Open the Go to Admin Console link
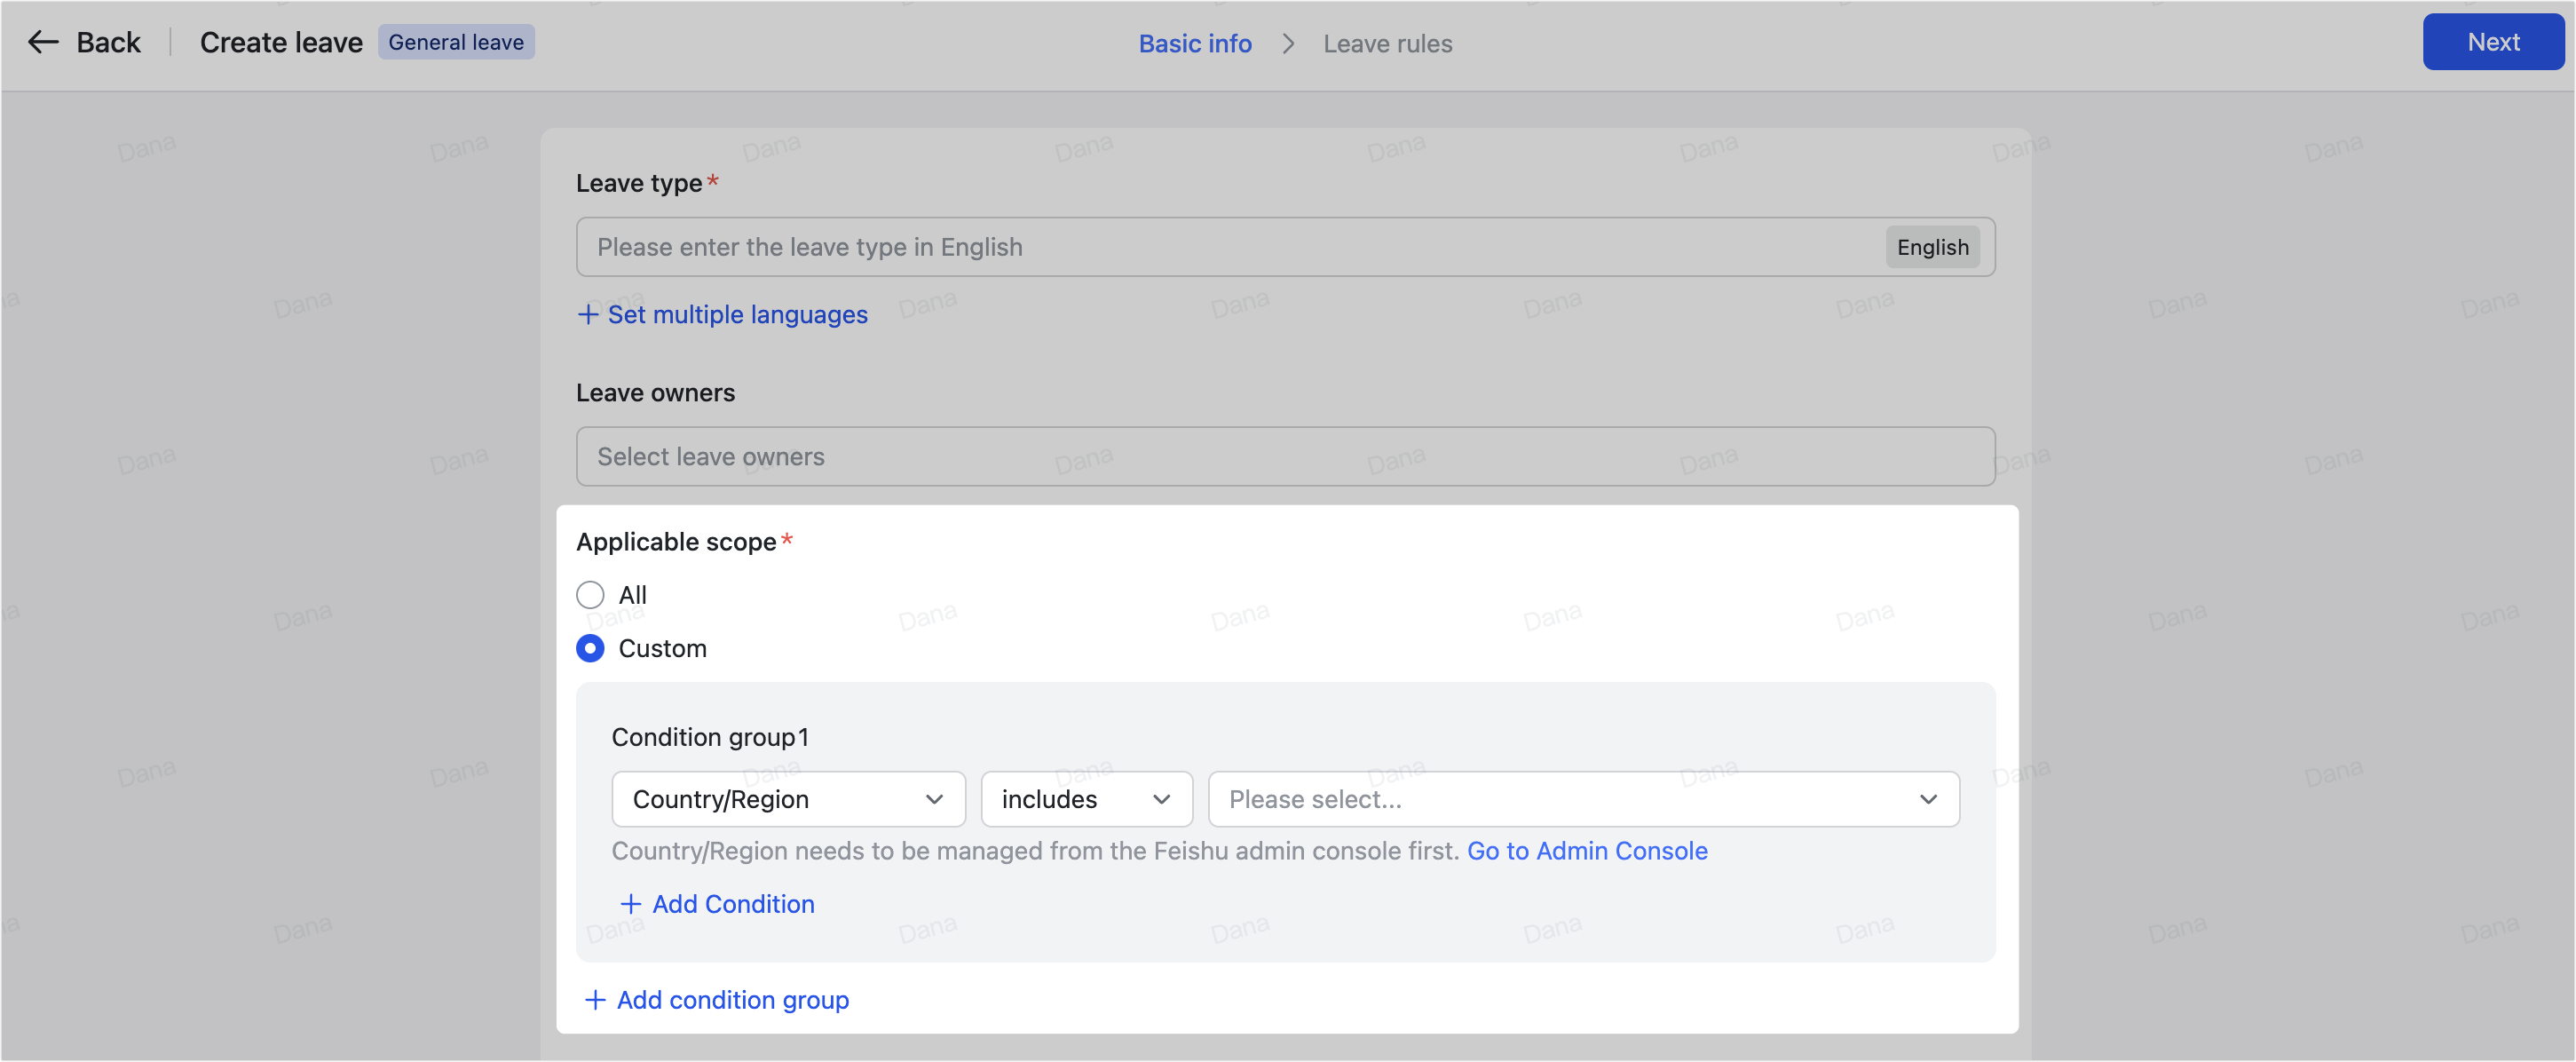Screen dimensions: 2576x1062 [x=1586, y=851]
